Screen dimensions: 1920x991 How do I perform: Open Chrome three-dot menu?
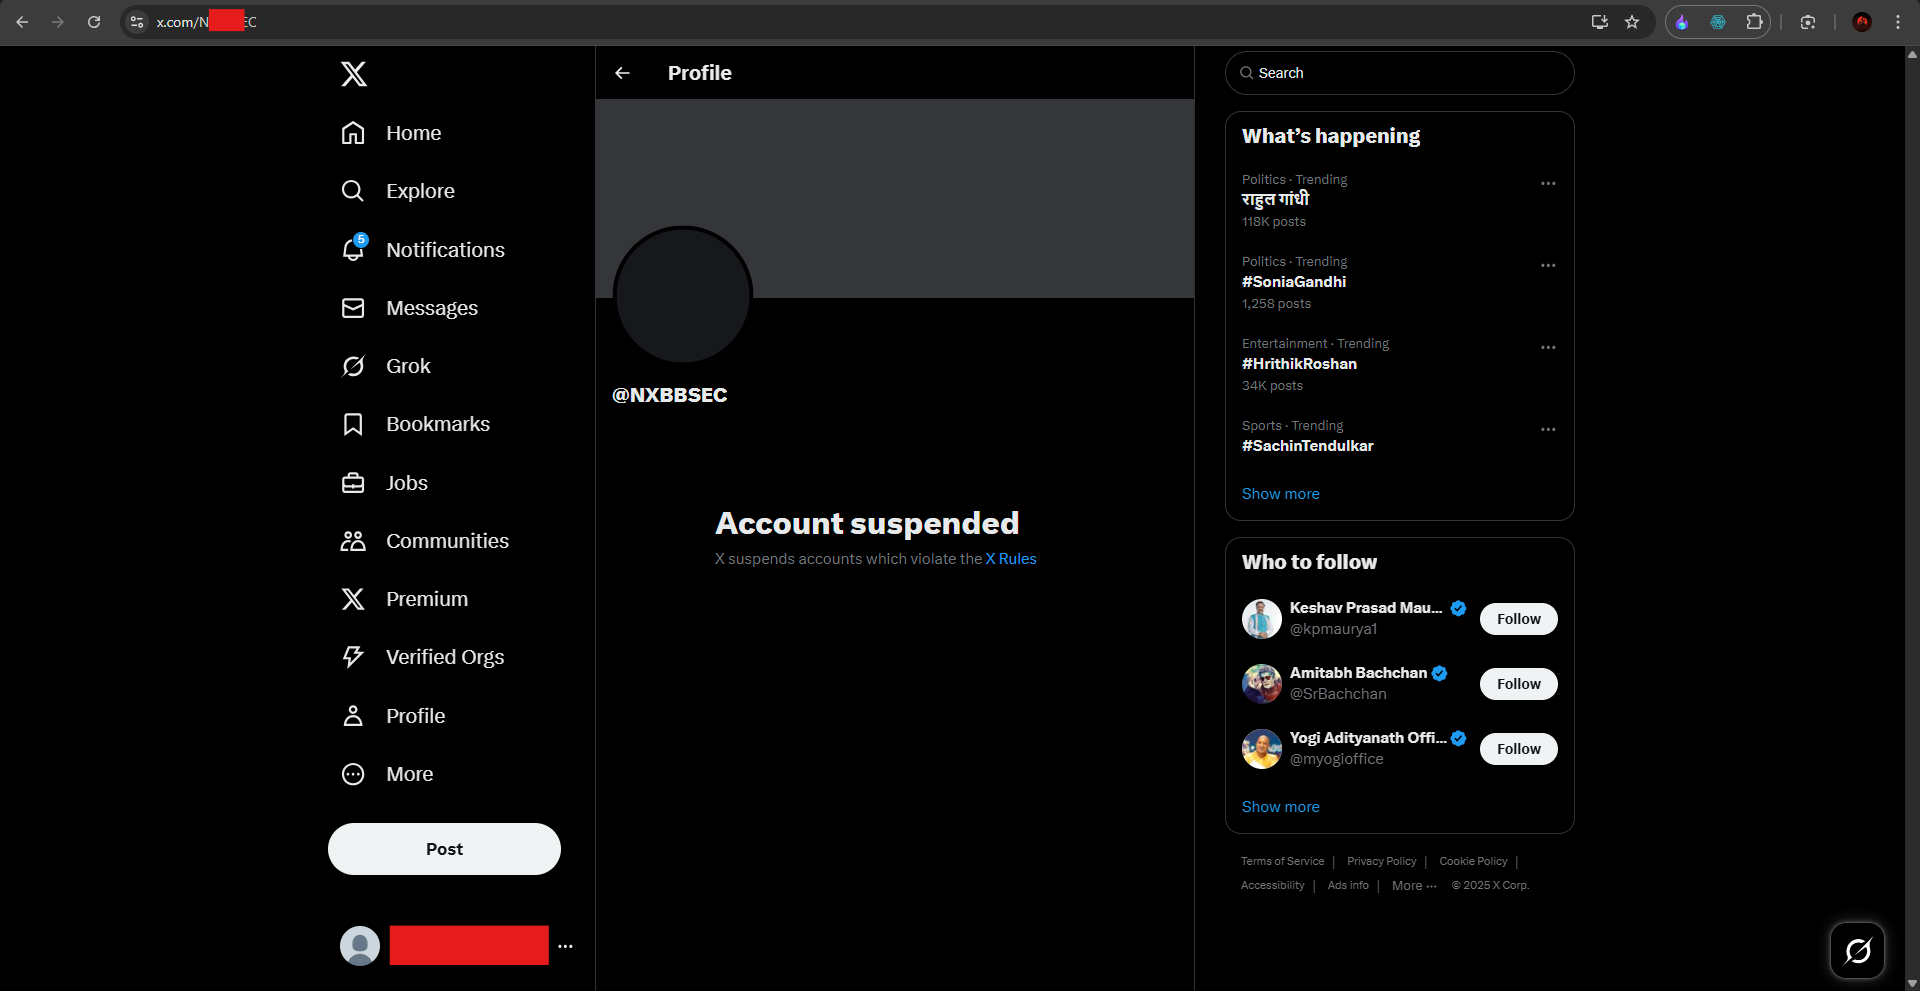[1898, 22]
